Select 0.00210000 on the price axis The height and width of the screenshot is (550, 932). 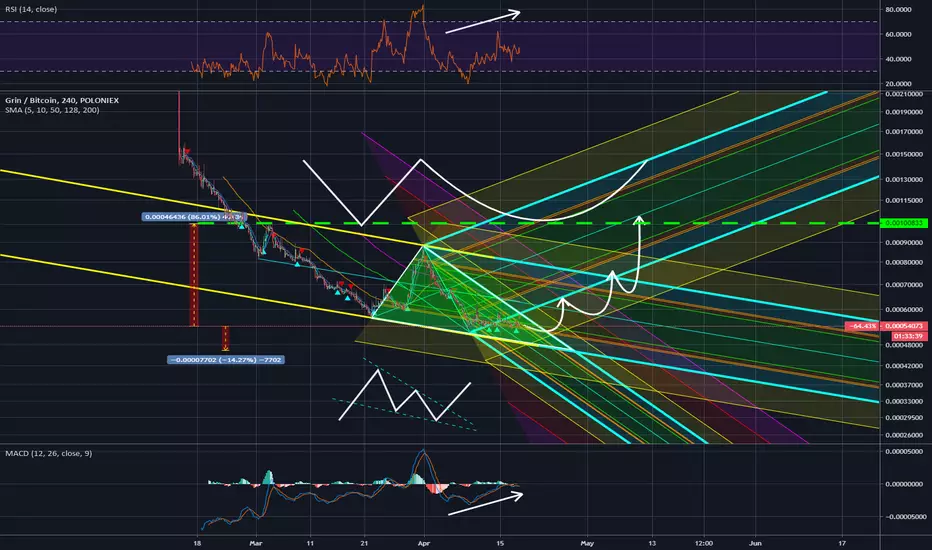tap(904, 94)
